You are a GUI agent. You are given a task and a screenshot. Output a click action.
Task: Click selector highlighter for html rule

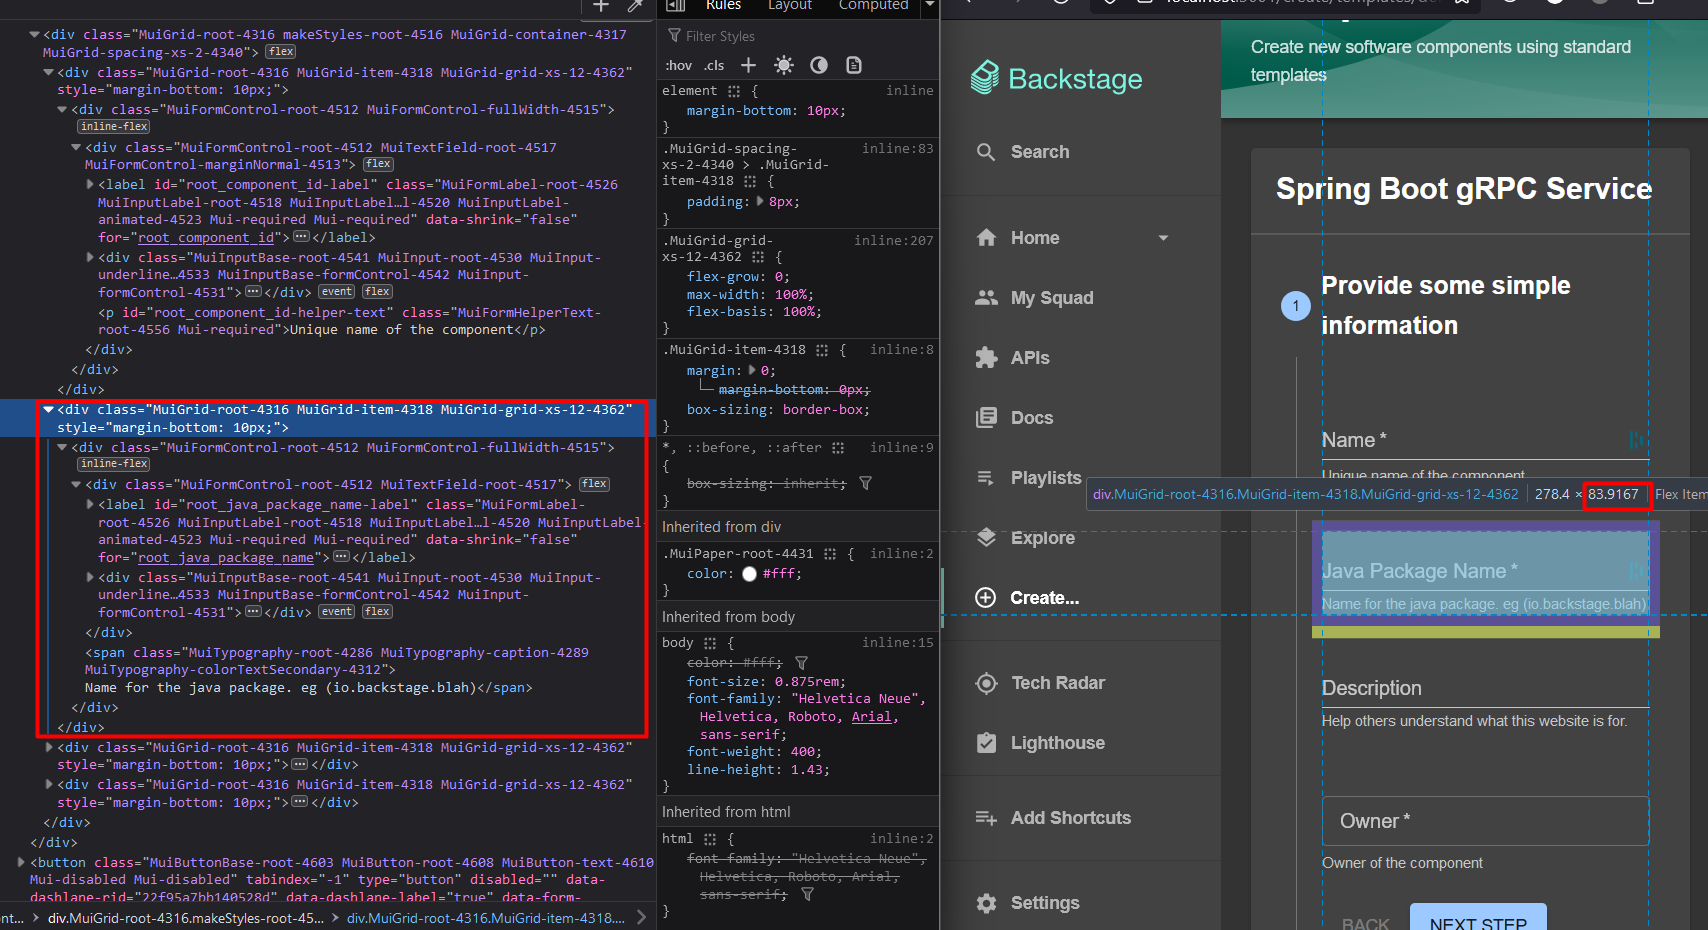[x=710, y=839]
